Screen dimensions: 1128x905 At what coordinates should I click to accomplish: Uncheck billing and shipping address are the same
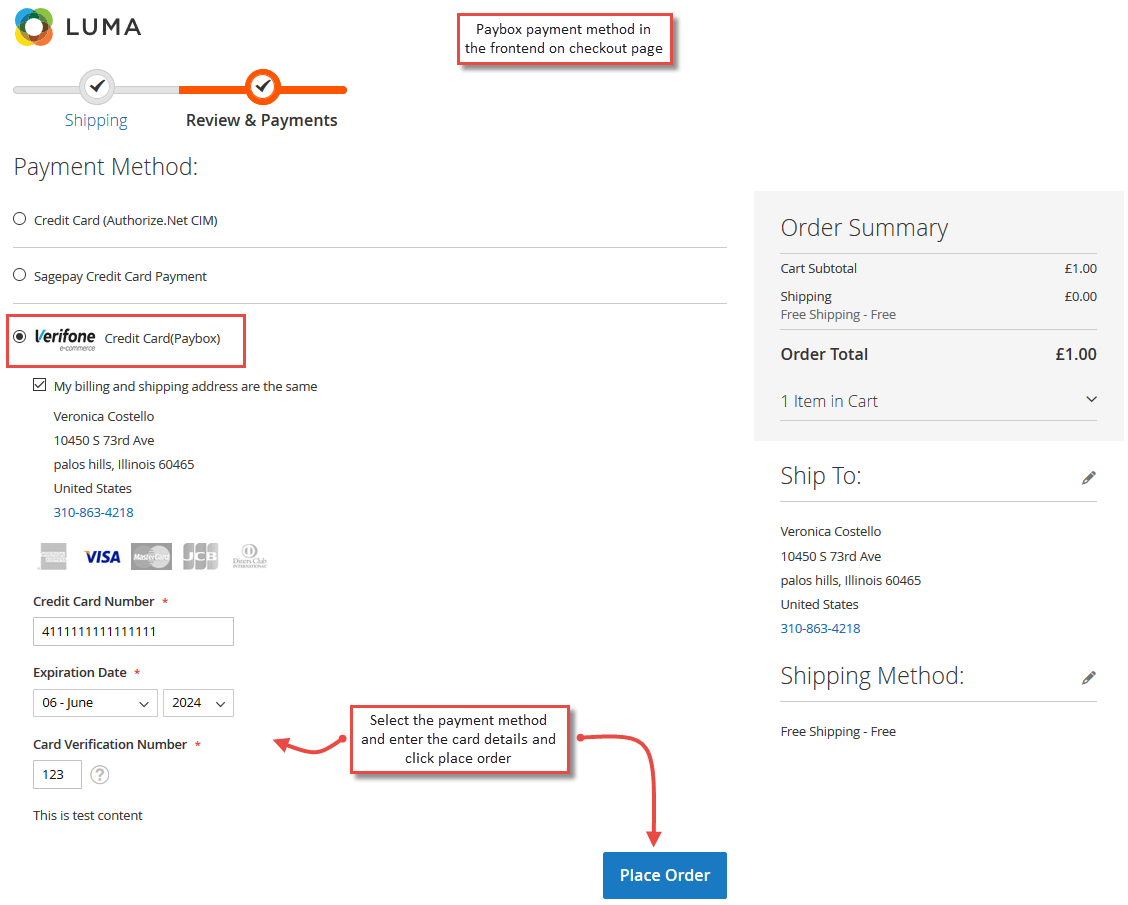(x=39, y=385)
